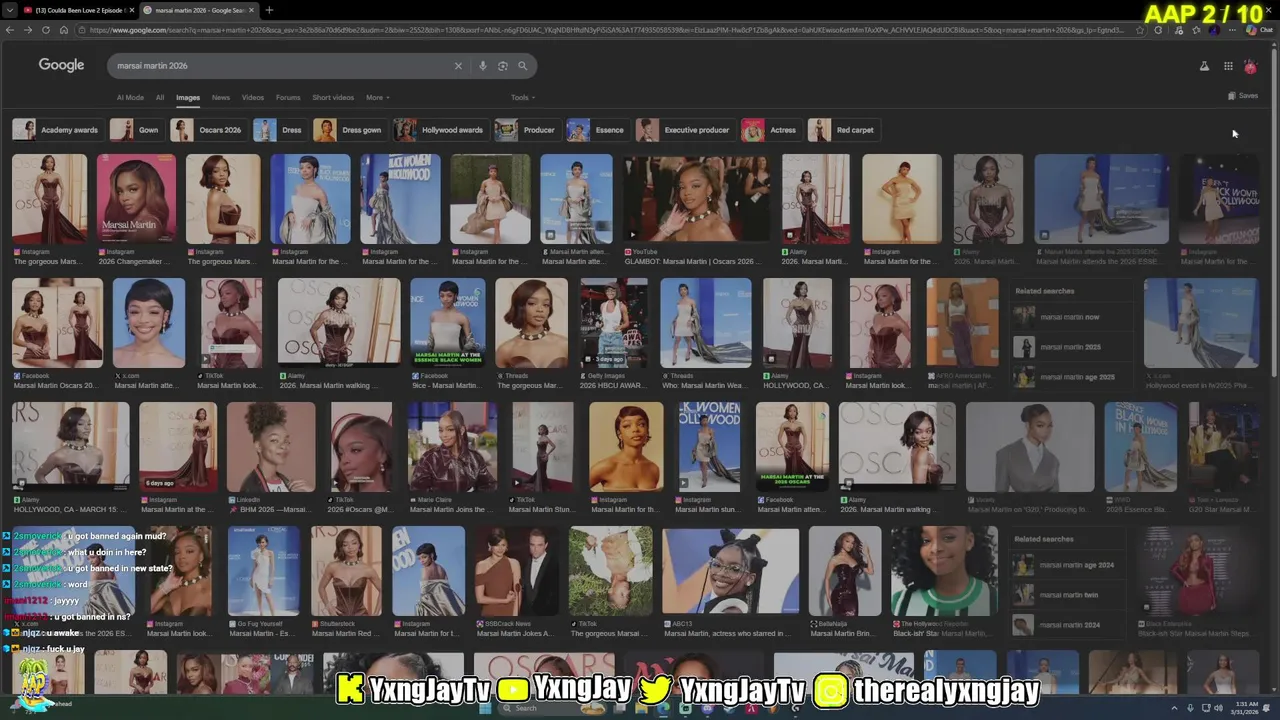Filter images by Gown chip

[136, 130]
